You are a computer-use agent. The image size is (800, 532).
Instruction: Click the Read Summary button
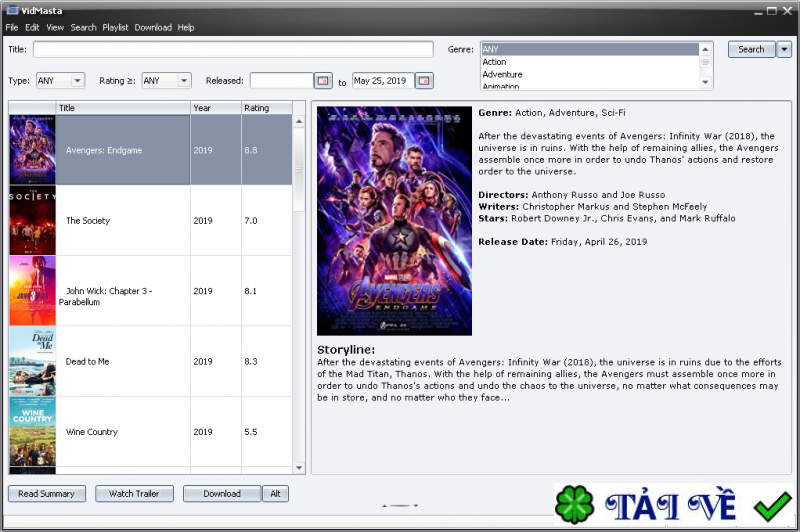[x=46, y=494]
